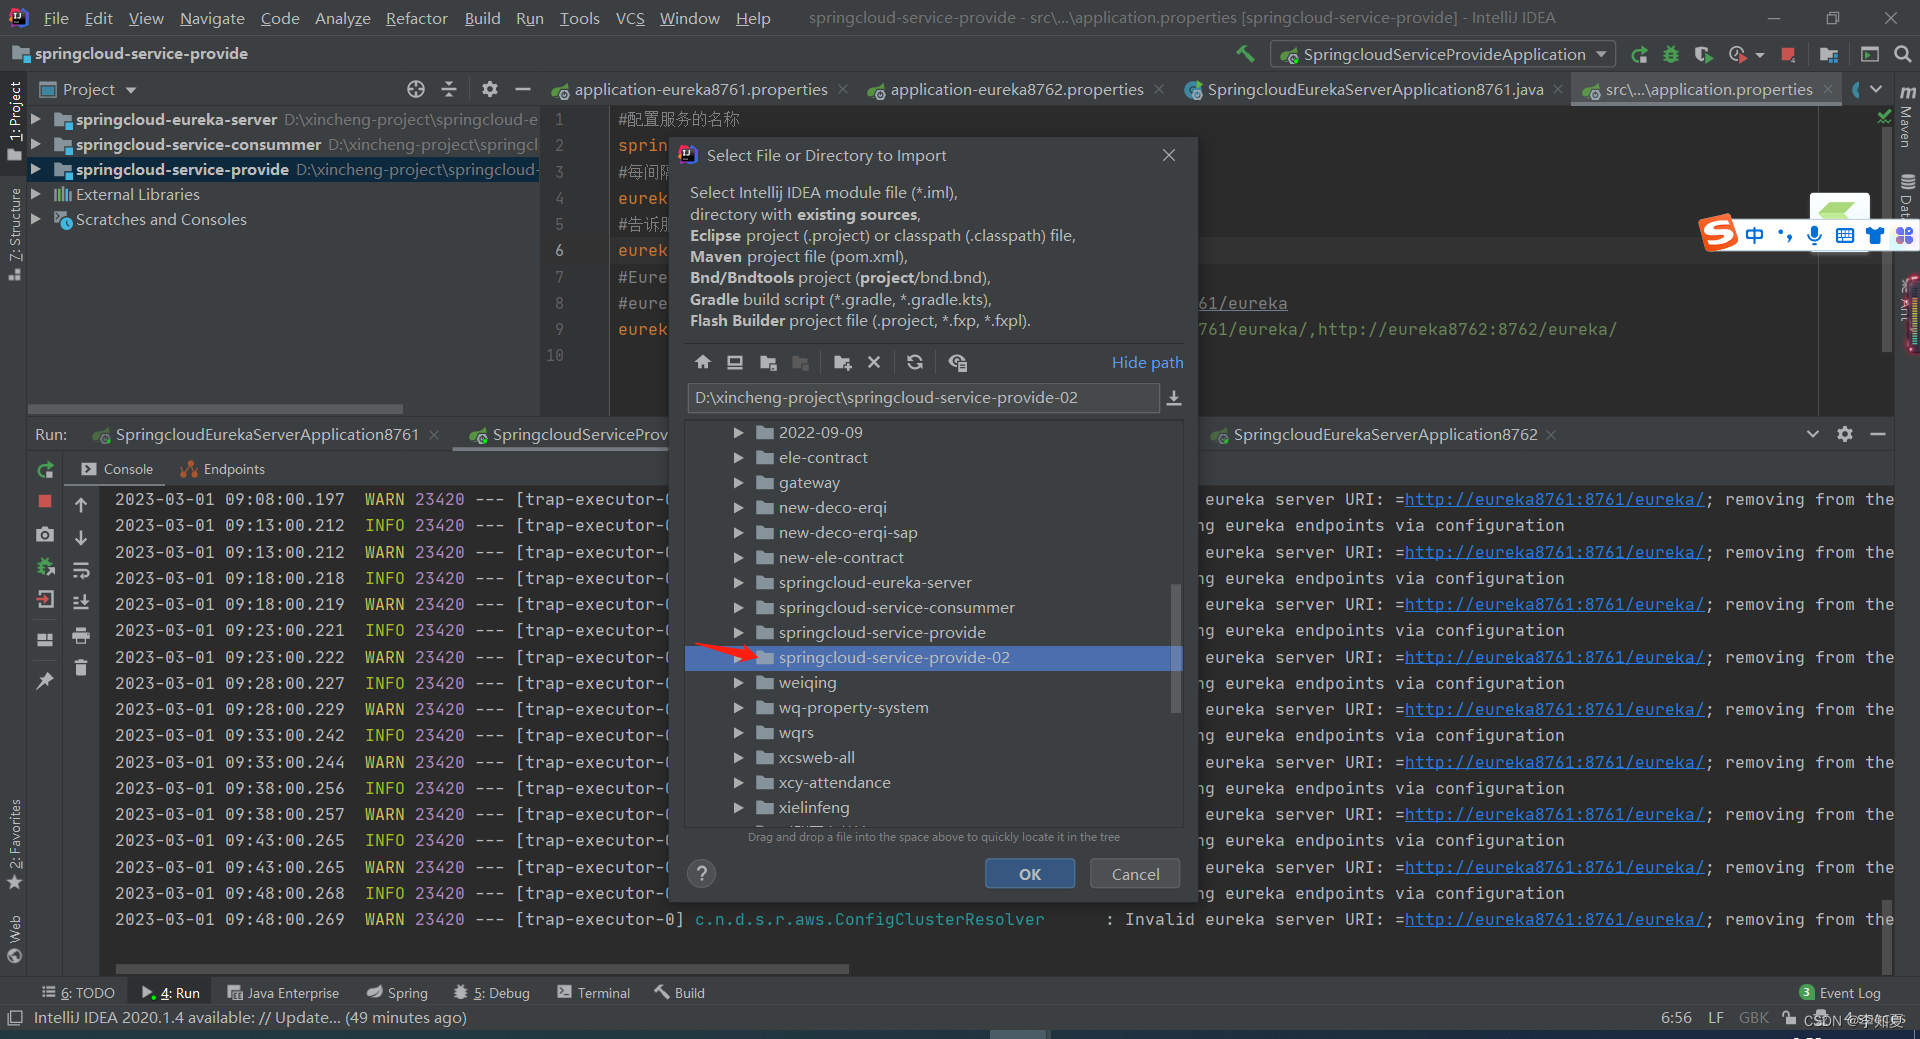Pin the Run tab with pin icon
Screen dimensions: 1920x1039
(x=45, y=680)
